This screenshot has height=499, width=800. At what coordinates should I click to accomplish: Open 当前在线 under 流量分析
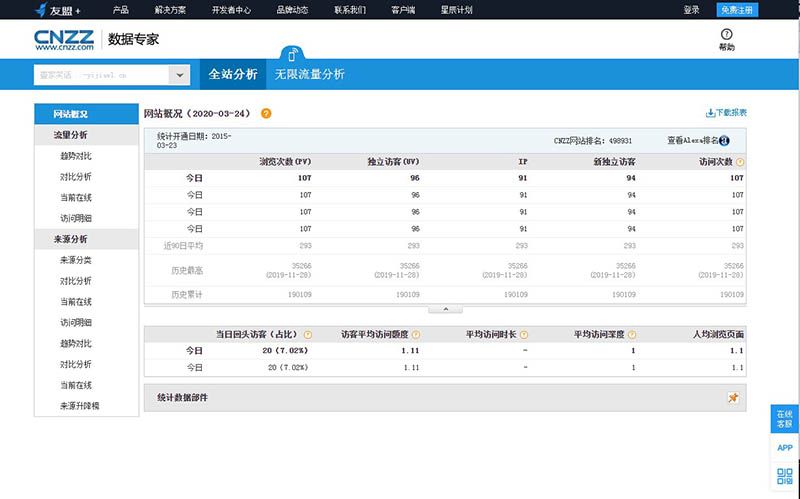[76, 198]
